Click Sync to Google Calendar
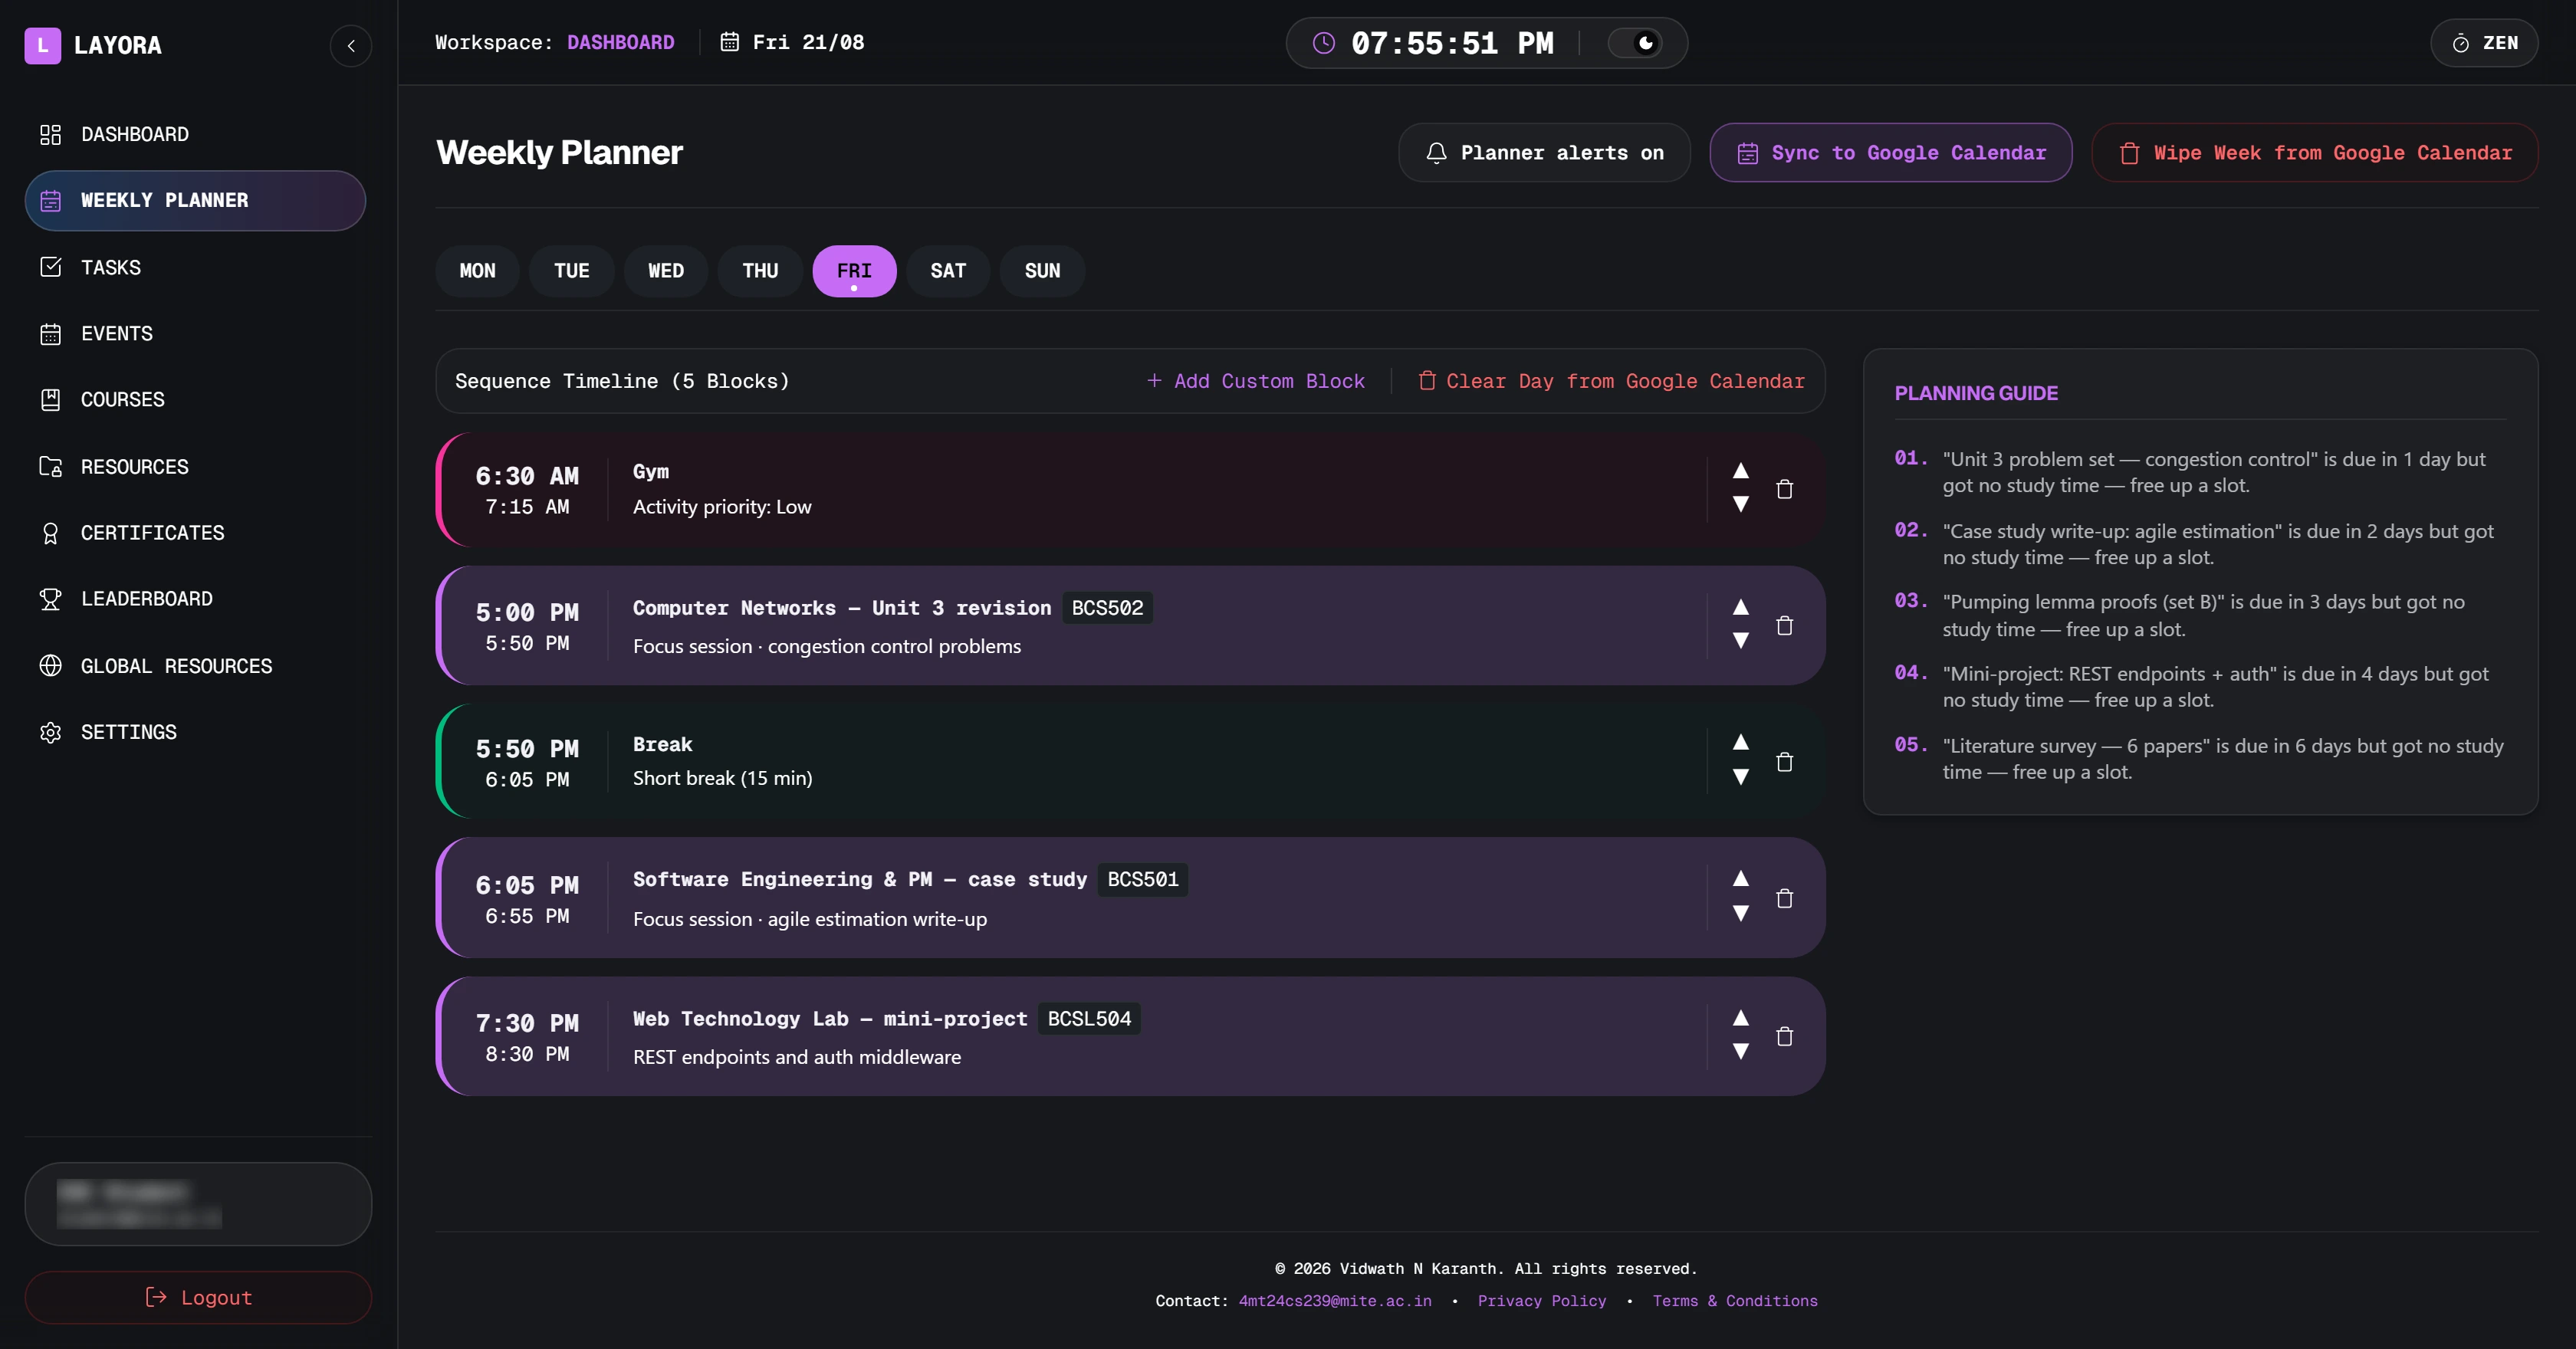 [1890, 152]
